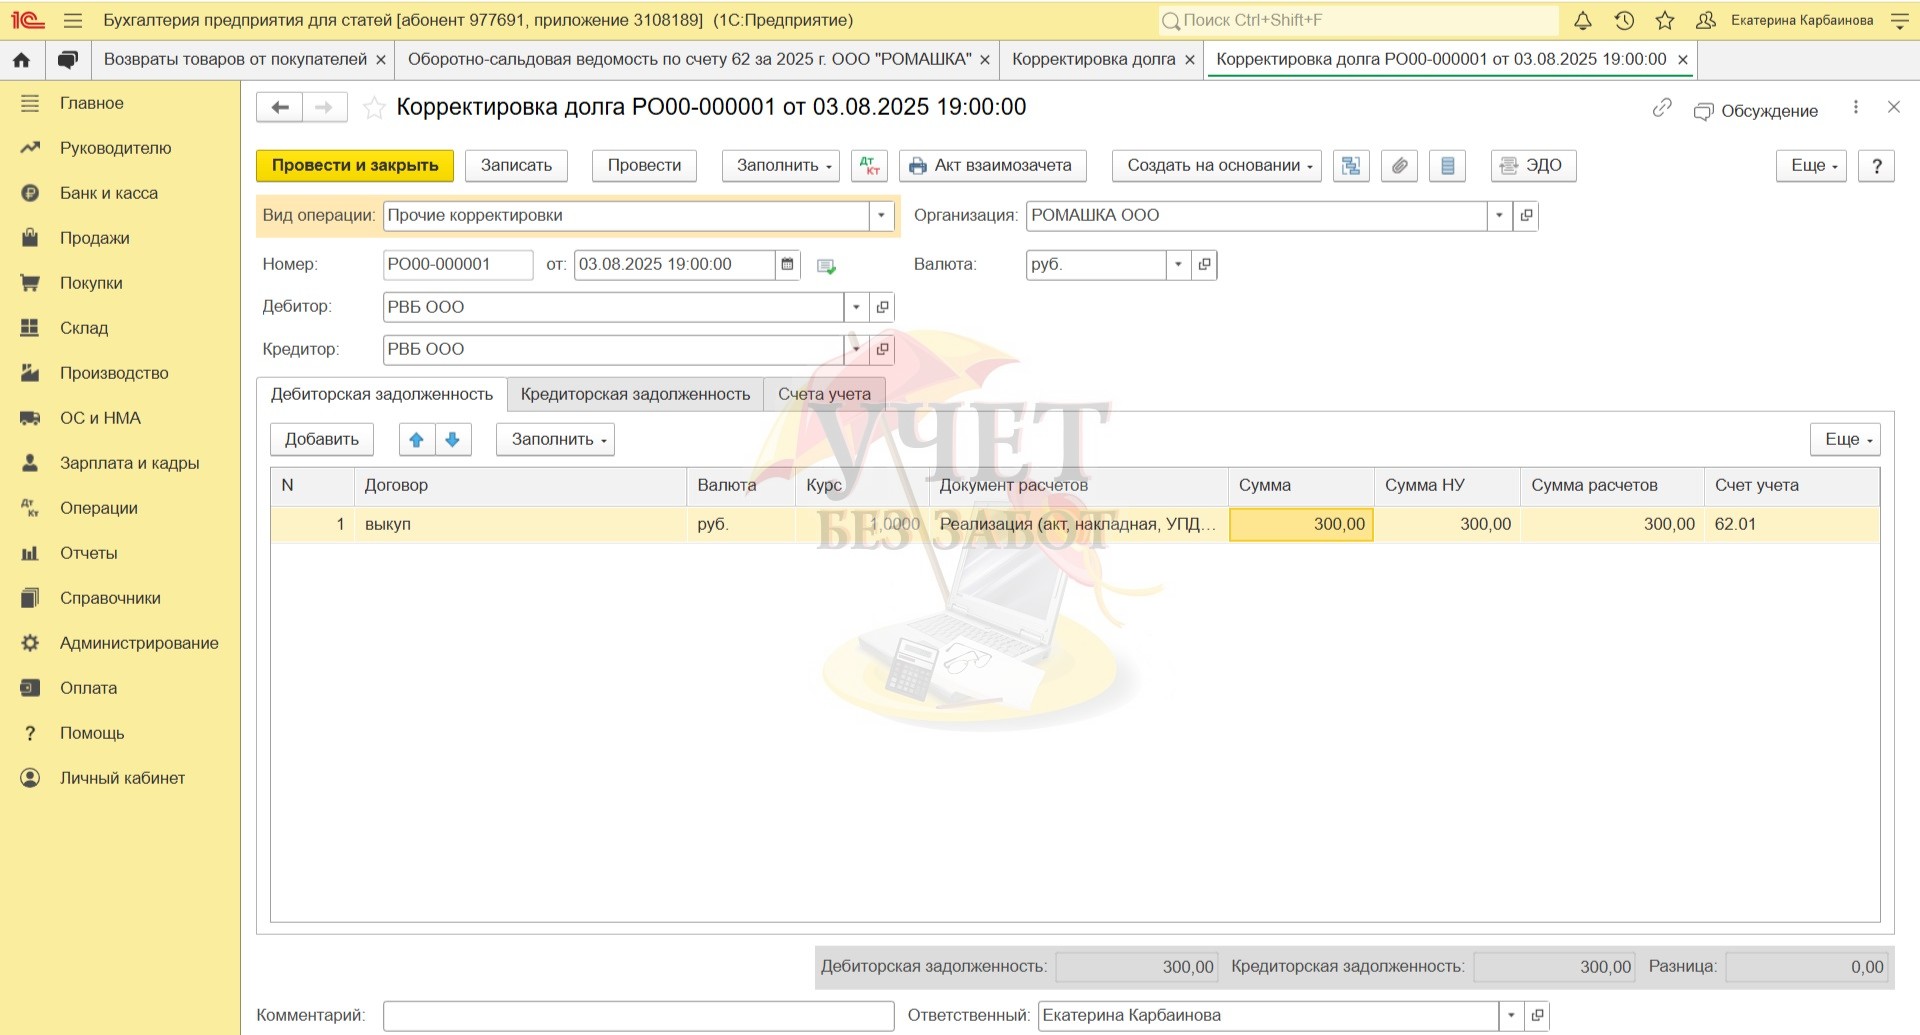Click Провести и закрыть button
This screenshot has height=1035, width=1920.
(x=355, y=166)
